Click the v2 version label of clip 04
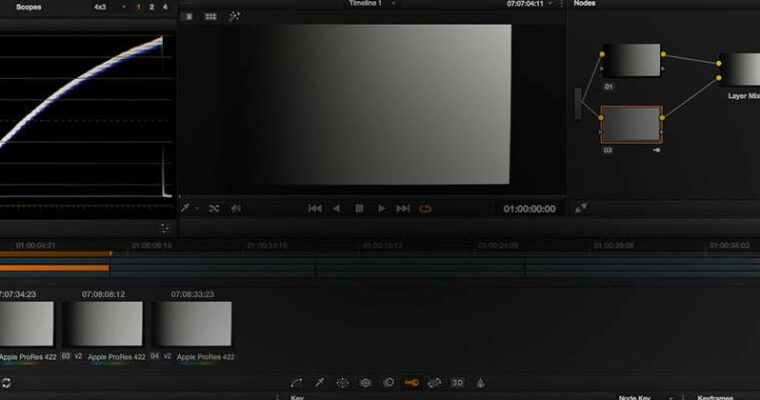 click(167, 356)
